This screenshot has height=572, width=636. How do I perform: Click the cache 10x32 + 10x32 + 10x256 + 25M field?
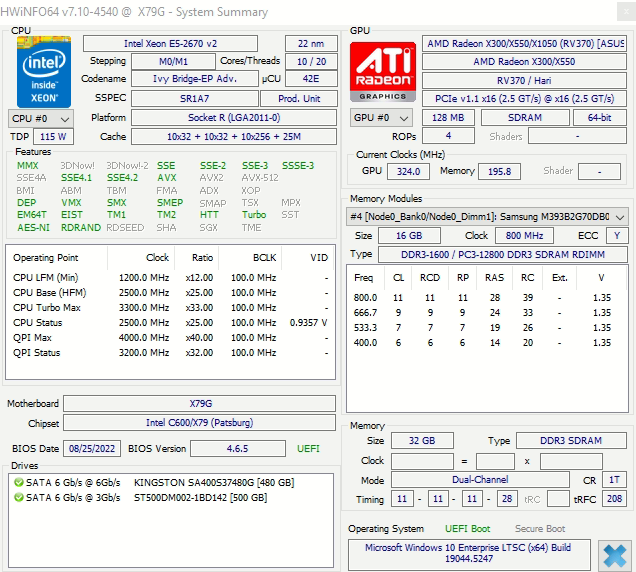(234, 137)
